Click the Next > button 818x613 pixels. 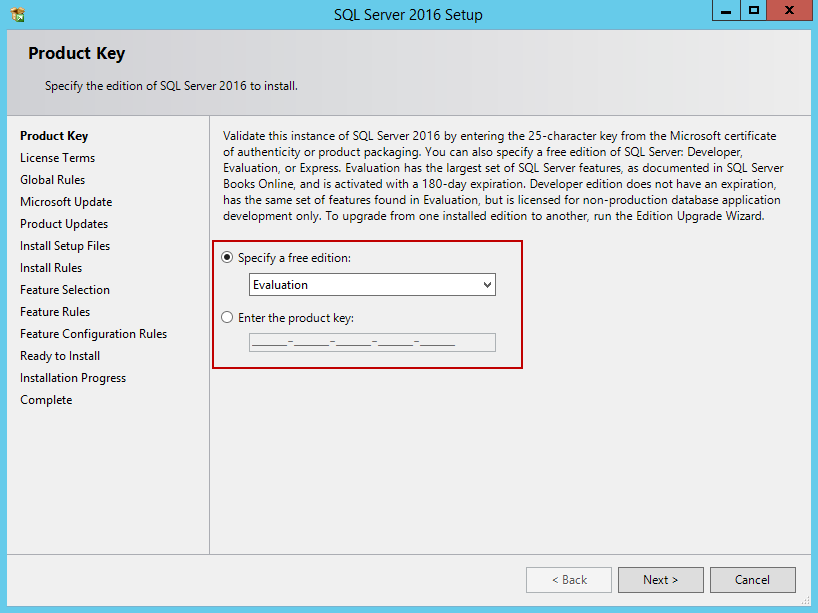click(660, 580)
